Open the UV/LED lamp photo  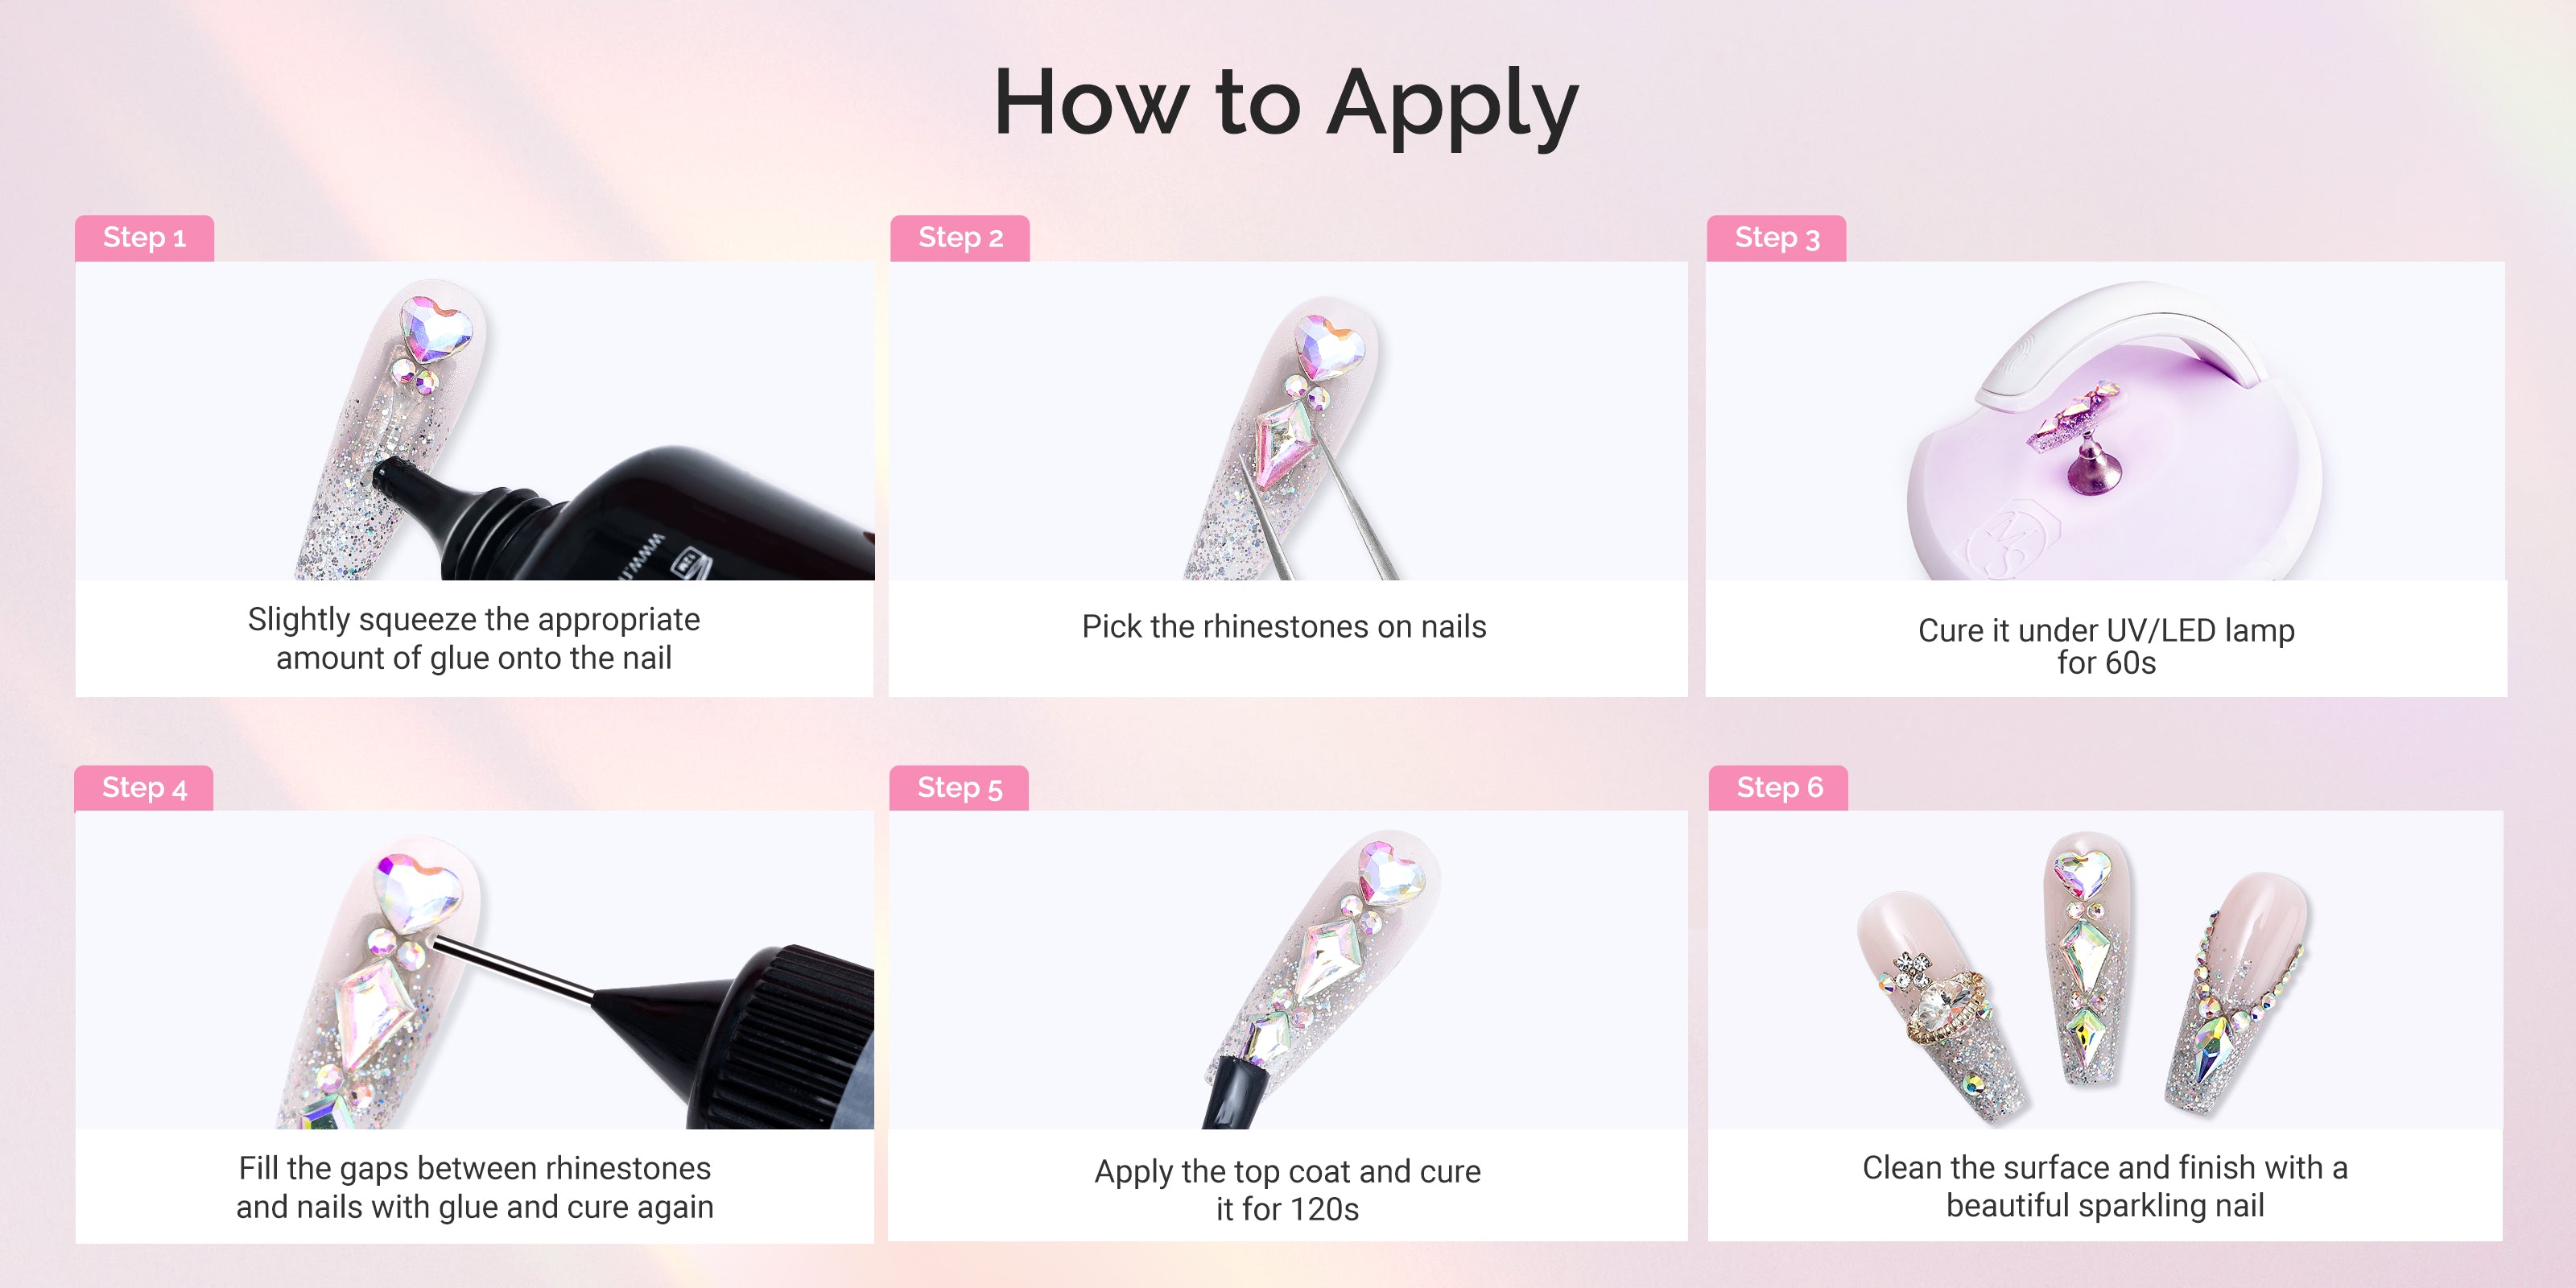[2105, 421]
